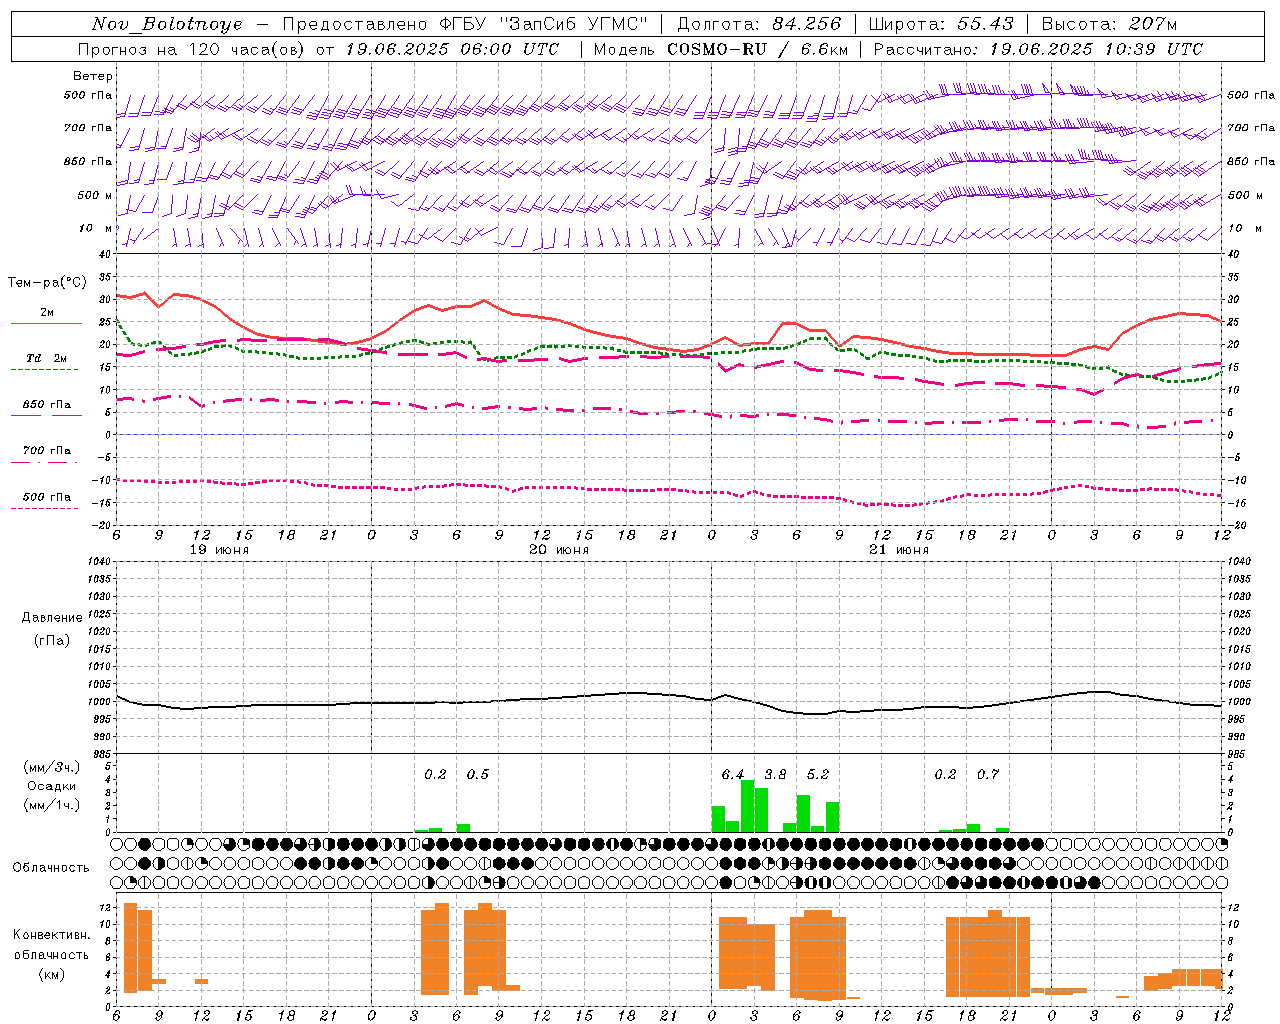Click the Рассчитано 19.06.2025 10:39 UTC timestamp
This screenshot has height=1024, width=1280.
tap(1038, 49)
